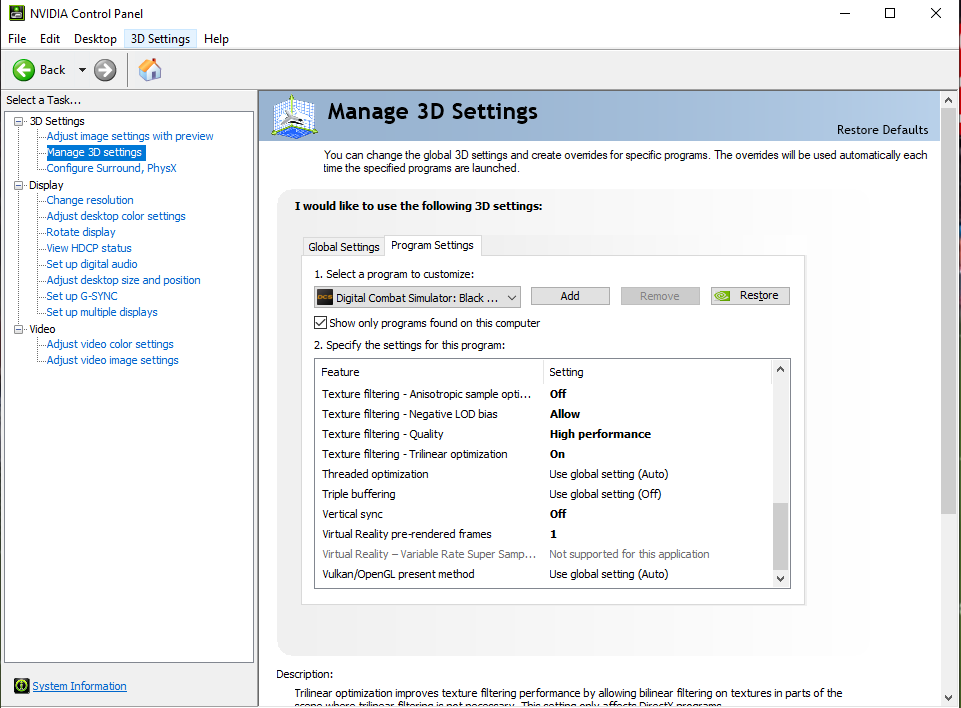Select Adjust image settings with preview
961x708 pixels.
point(130,136)
